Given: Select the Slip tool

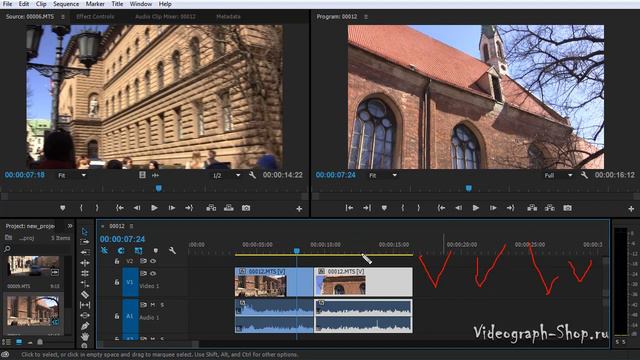Looking at the screenshot, I should click(84, 305).
